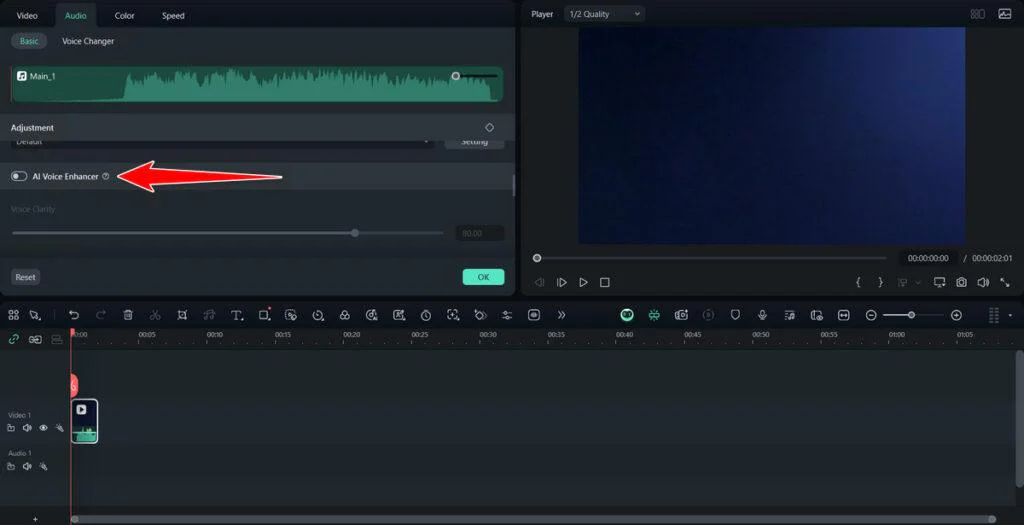1024x525 pixels.
Task: Select the Basic sub-tab
Action: 29,40
